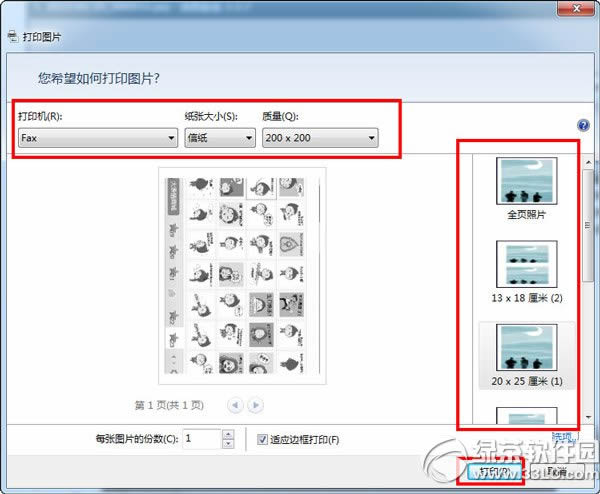The image size is (600, 494).
Task: Decrease copies per picture with down arrow
Action: [x=228, y=443]
